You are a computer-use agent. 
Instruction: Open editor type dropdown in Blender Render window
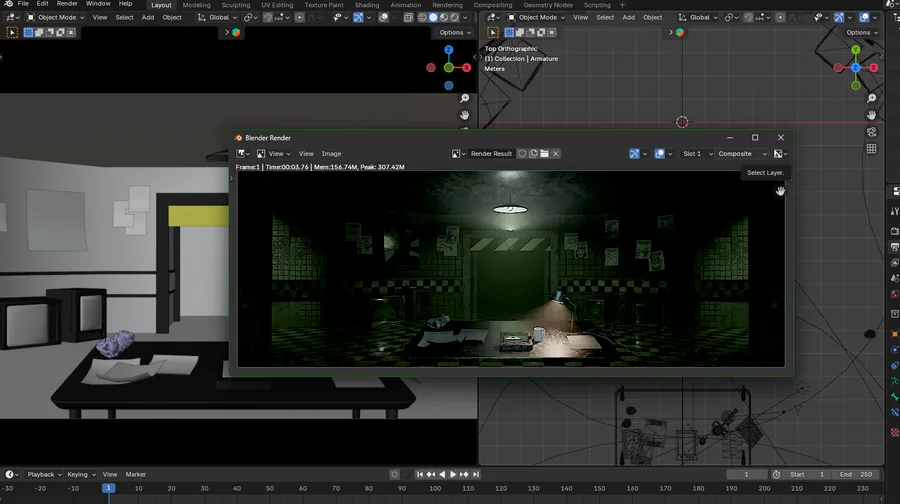243,153
